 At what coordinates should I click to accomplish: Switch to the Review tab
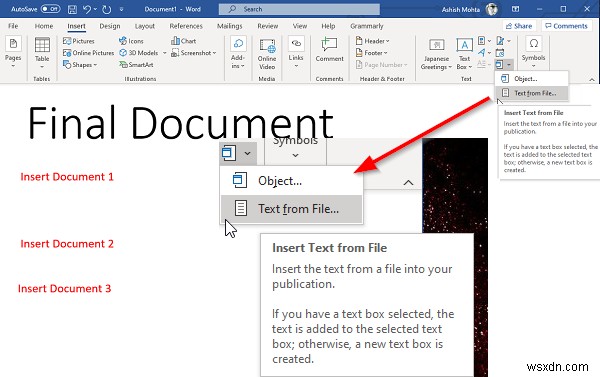coord(267,26)
